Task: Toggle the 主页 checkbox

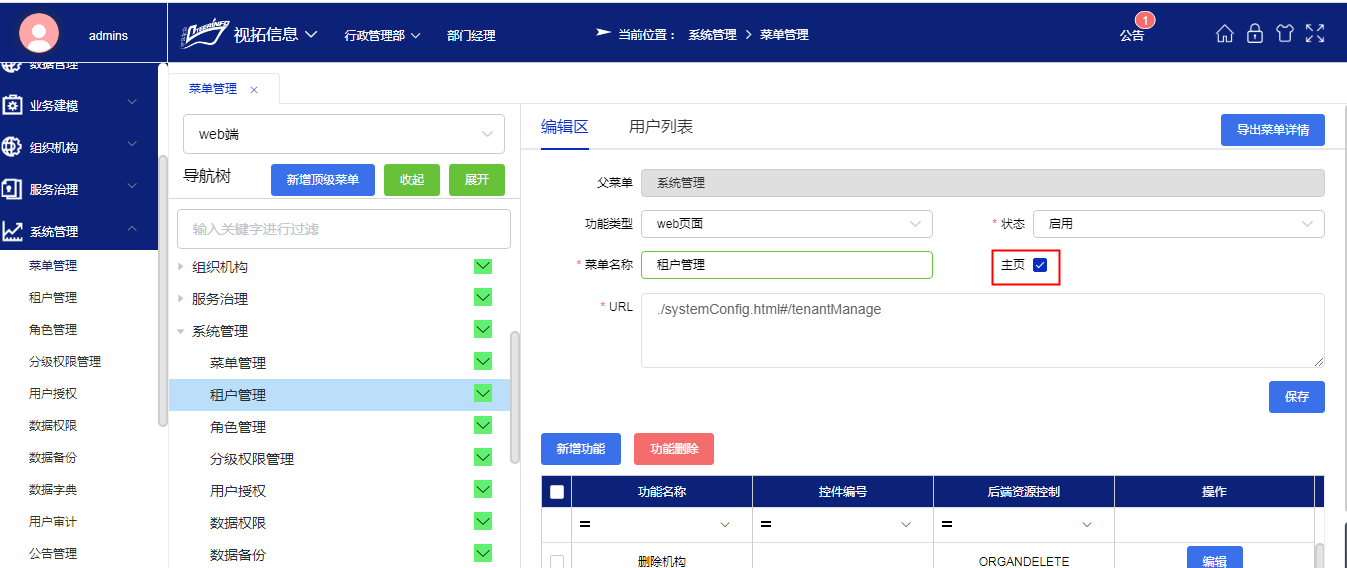Action: click(x=1040, y=265)
